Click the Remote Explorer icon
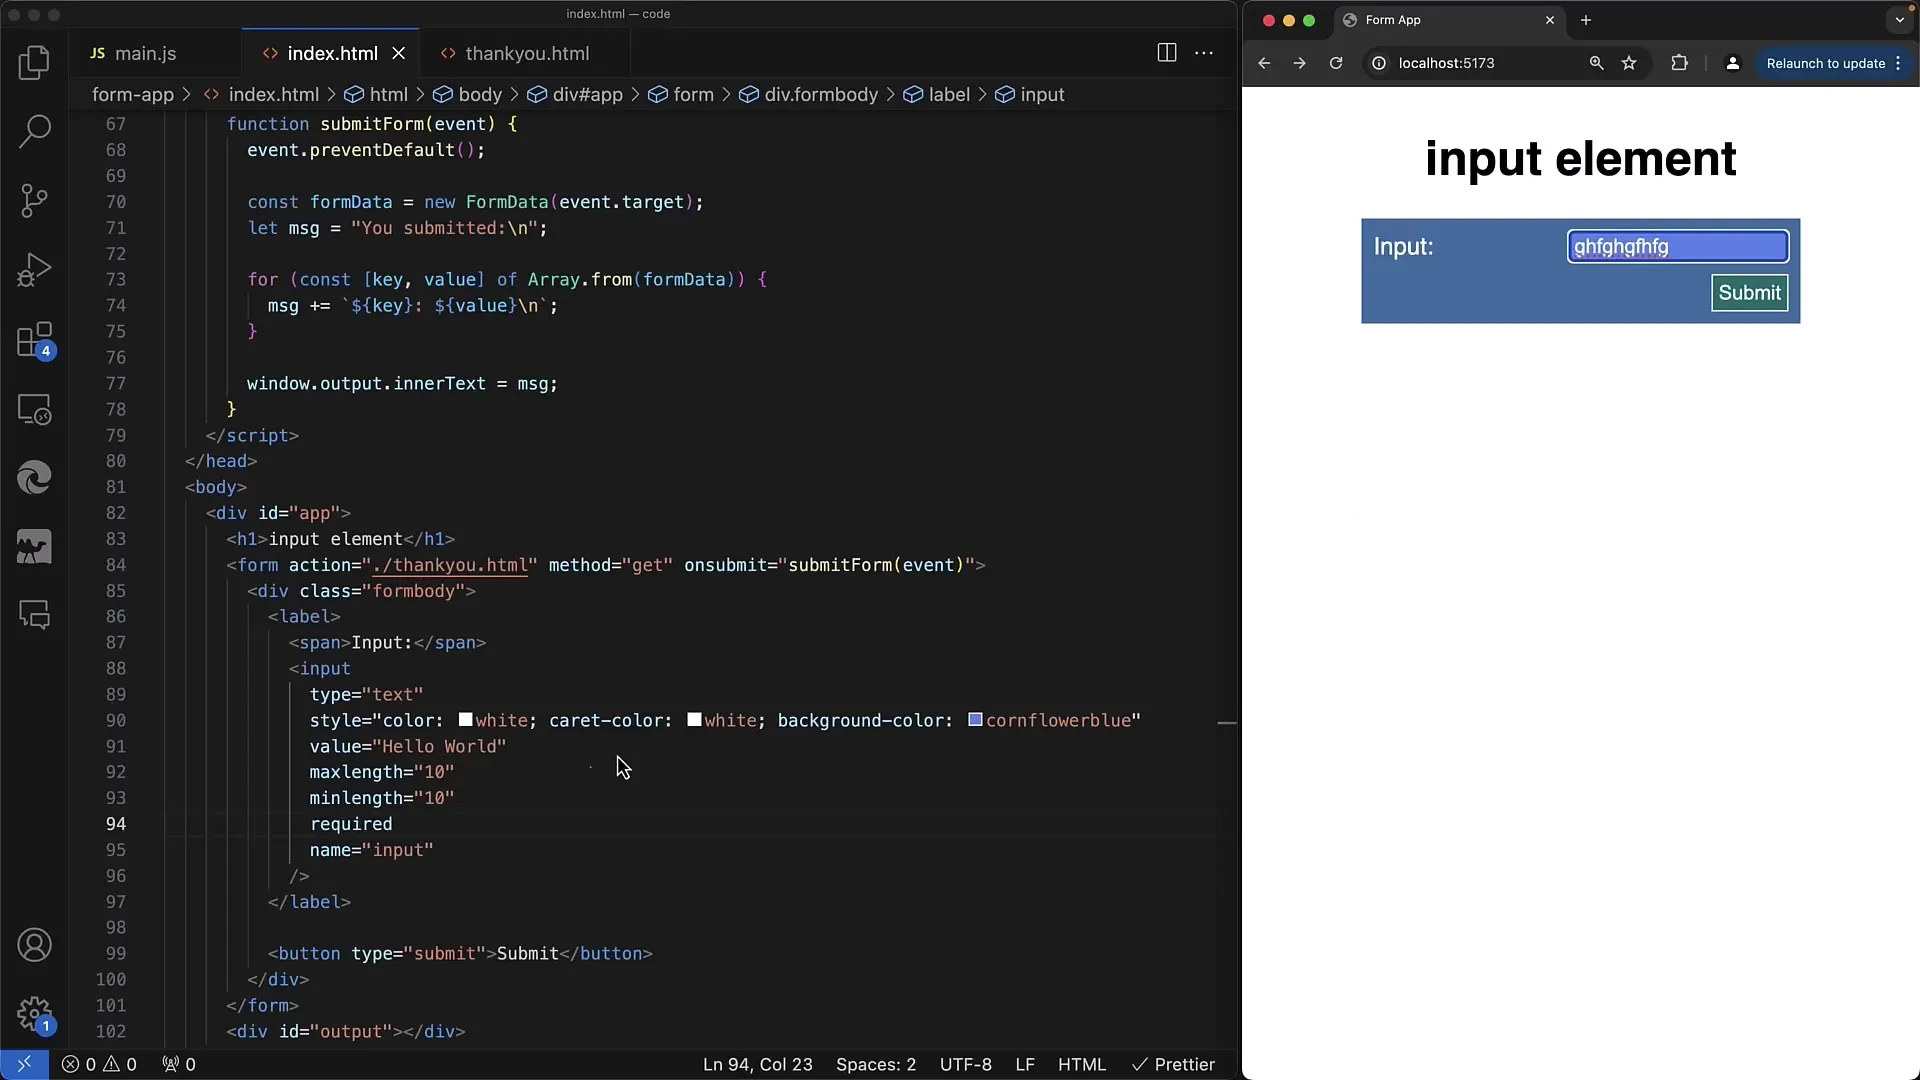Viewport: 1920px width, 1080px height. [x=36, y=409]
